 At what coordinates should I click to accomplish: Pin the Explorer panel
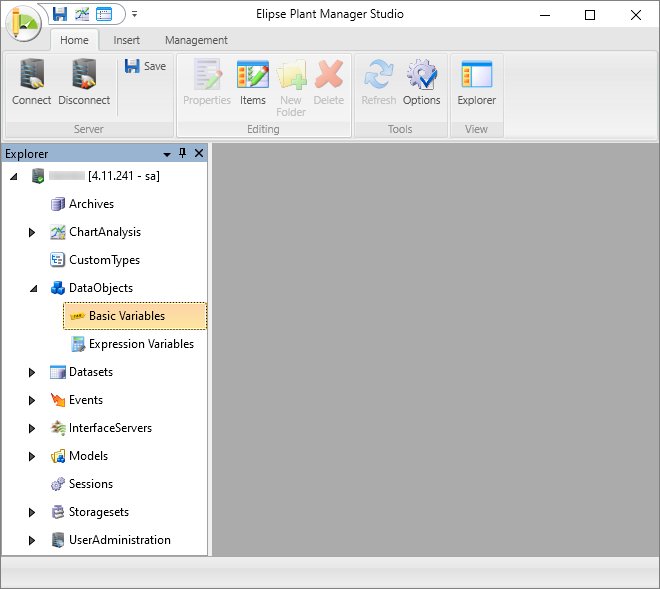click(x=183, y=153)
